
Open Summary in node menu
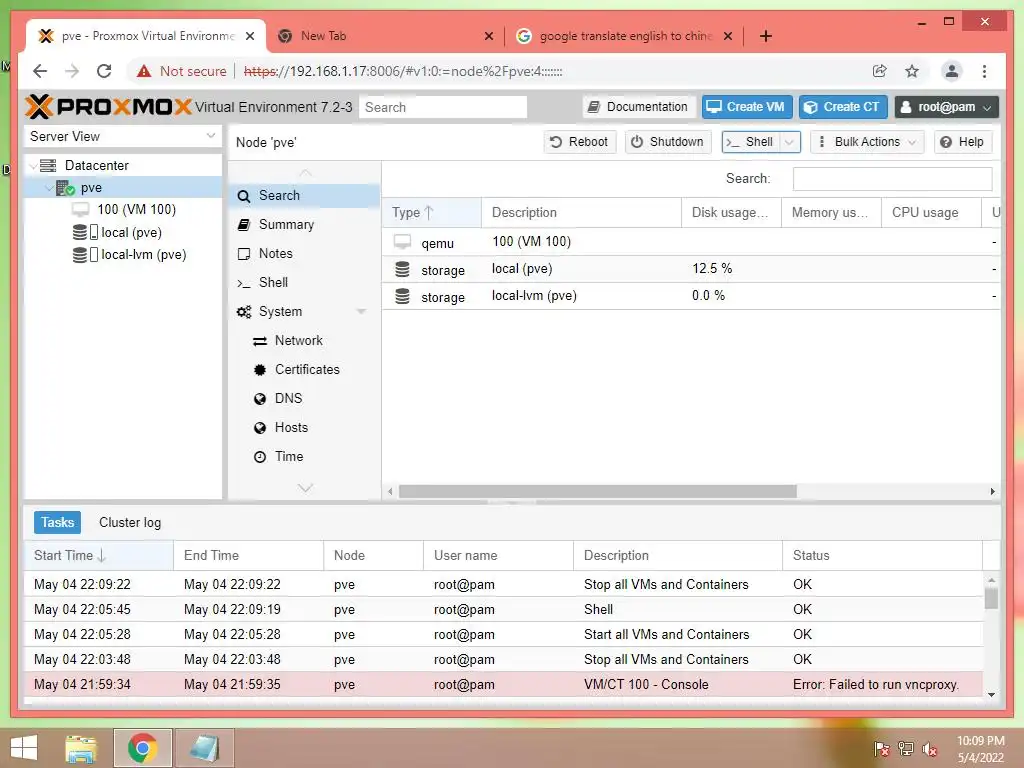click(x=304, y=224)
